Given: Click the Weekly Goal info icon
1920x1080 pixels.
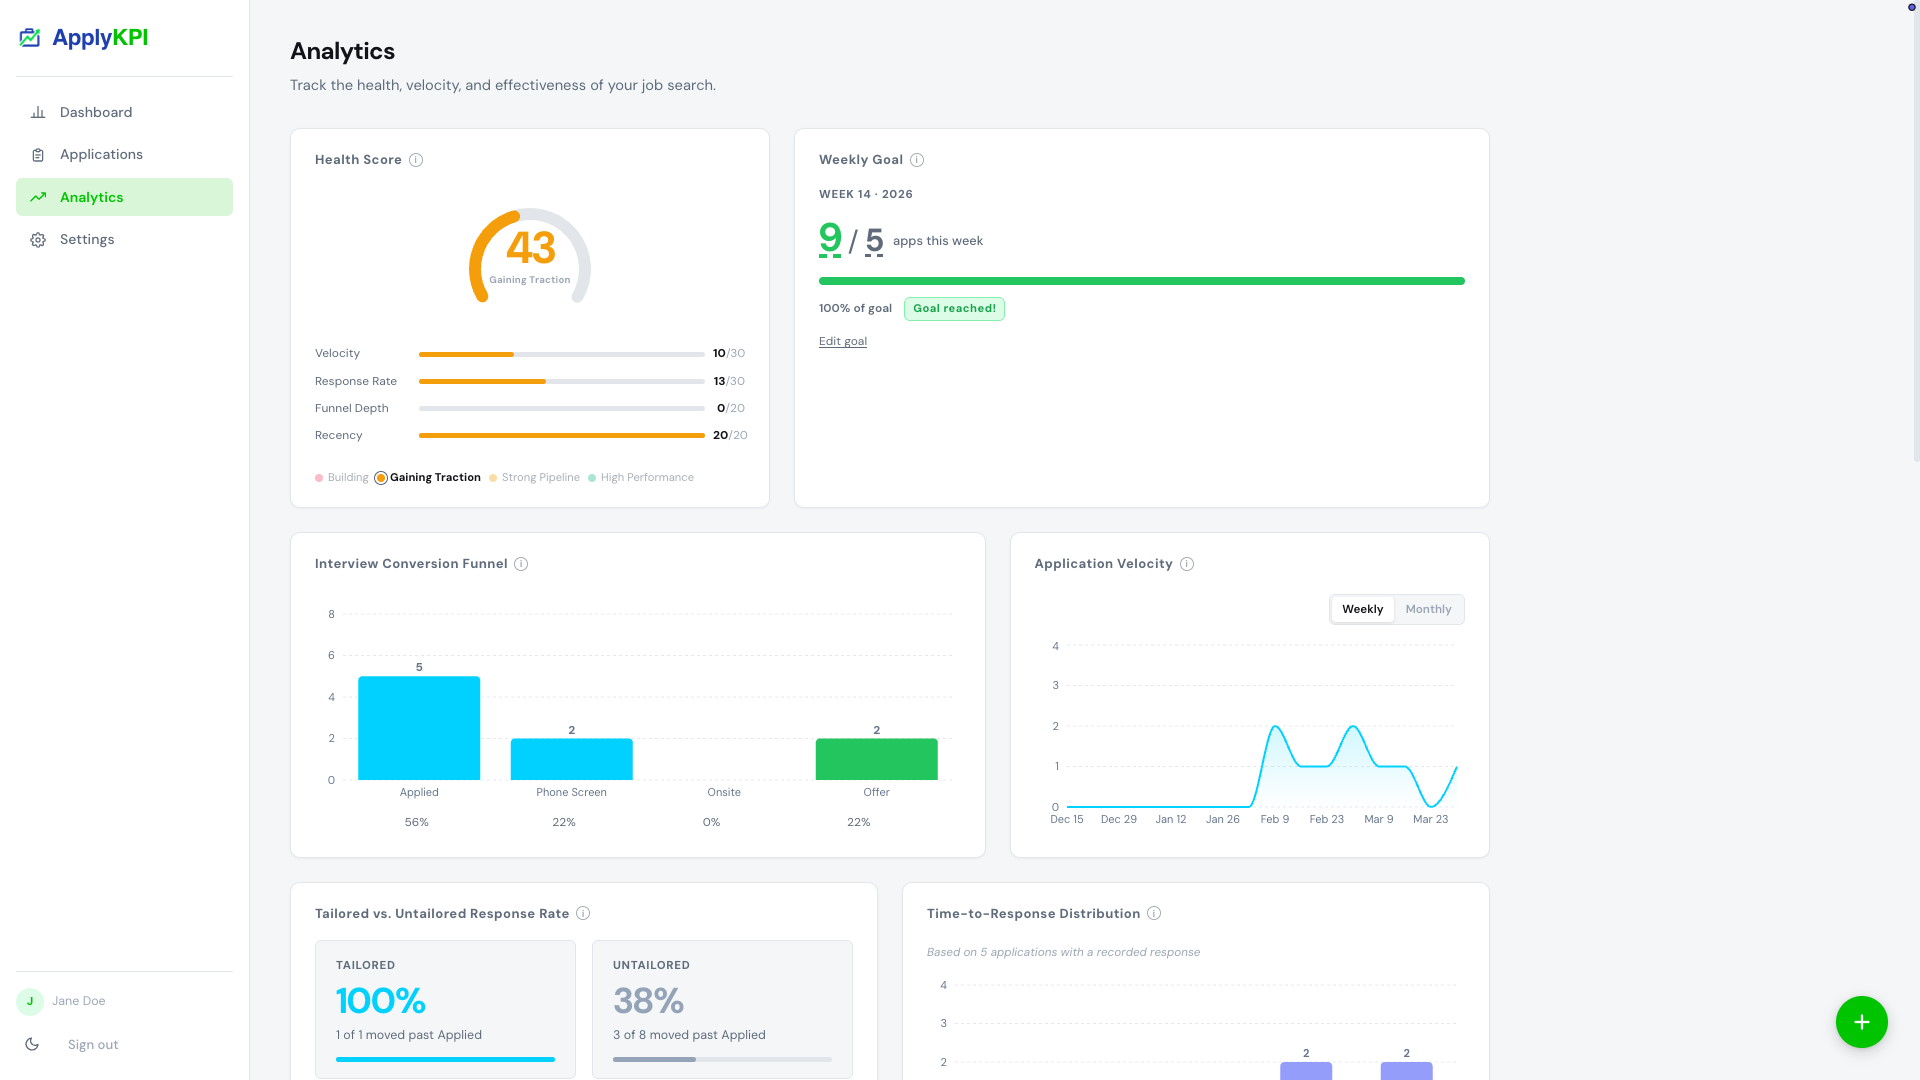Looking at the screenshot, I should 918,160.
